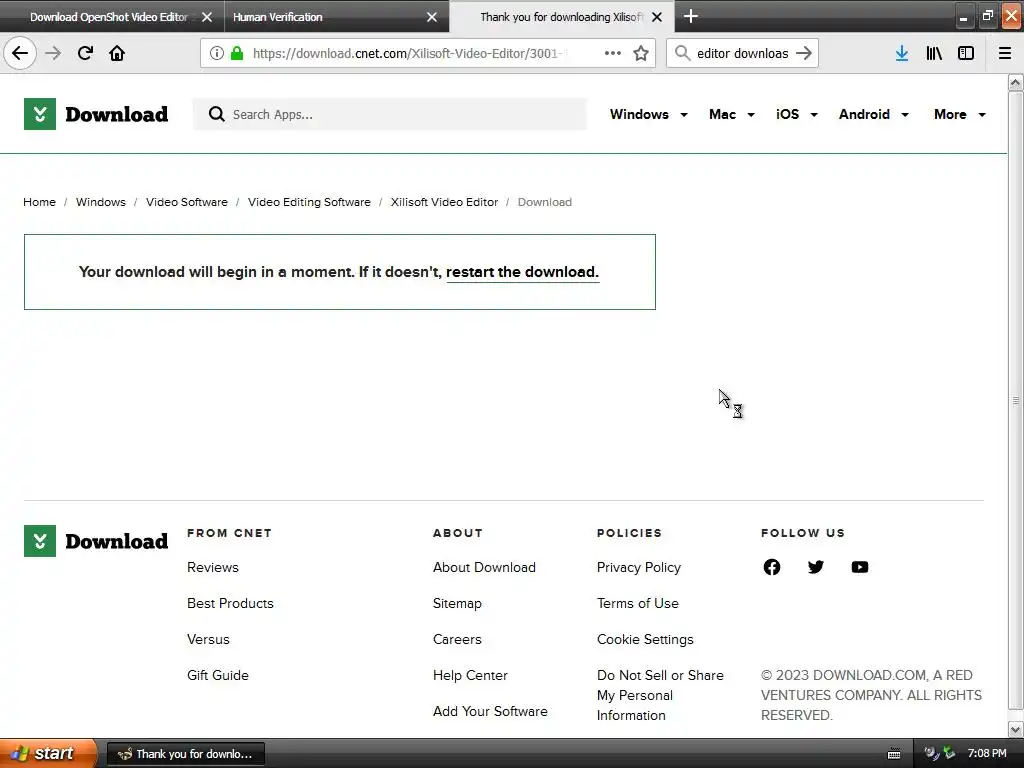Open Video Software breadcrumb link
The width and height of the screenshot is (1024, 768).
[x=187, y=202]
